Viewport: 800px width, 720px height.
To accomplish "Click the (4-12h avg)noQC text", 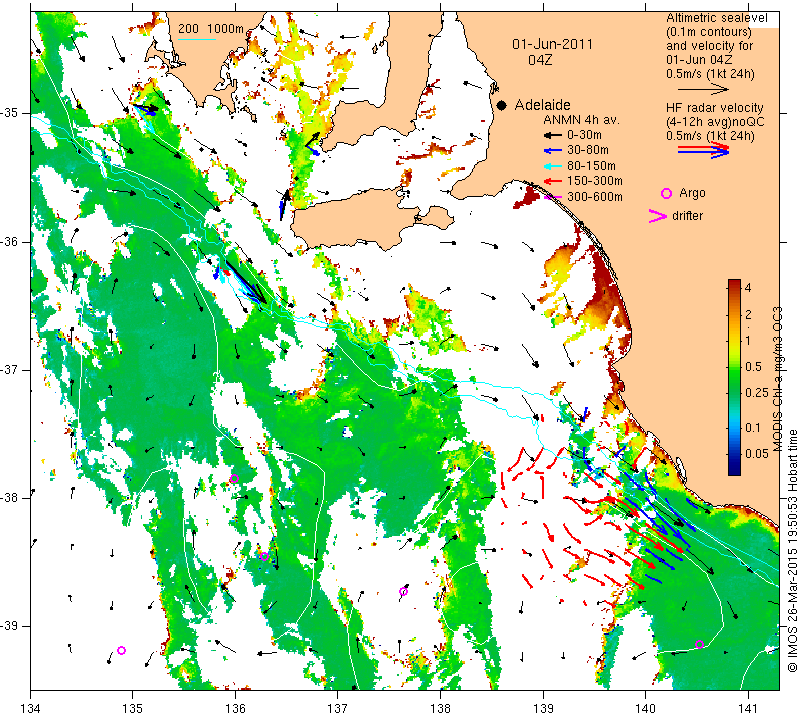I will (x=715, y=122).
